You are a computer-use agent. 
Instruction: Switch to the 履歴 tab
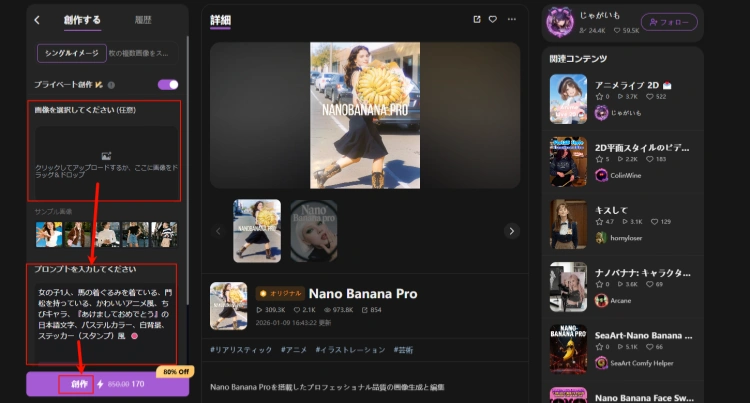coord(143,20)
